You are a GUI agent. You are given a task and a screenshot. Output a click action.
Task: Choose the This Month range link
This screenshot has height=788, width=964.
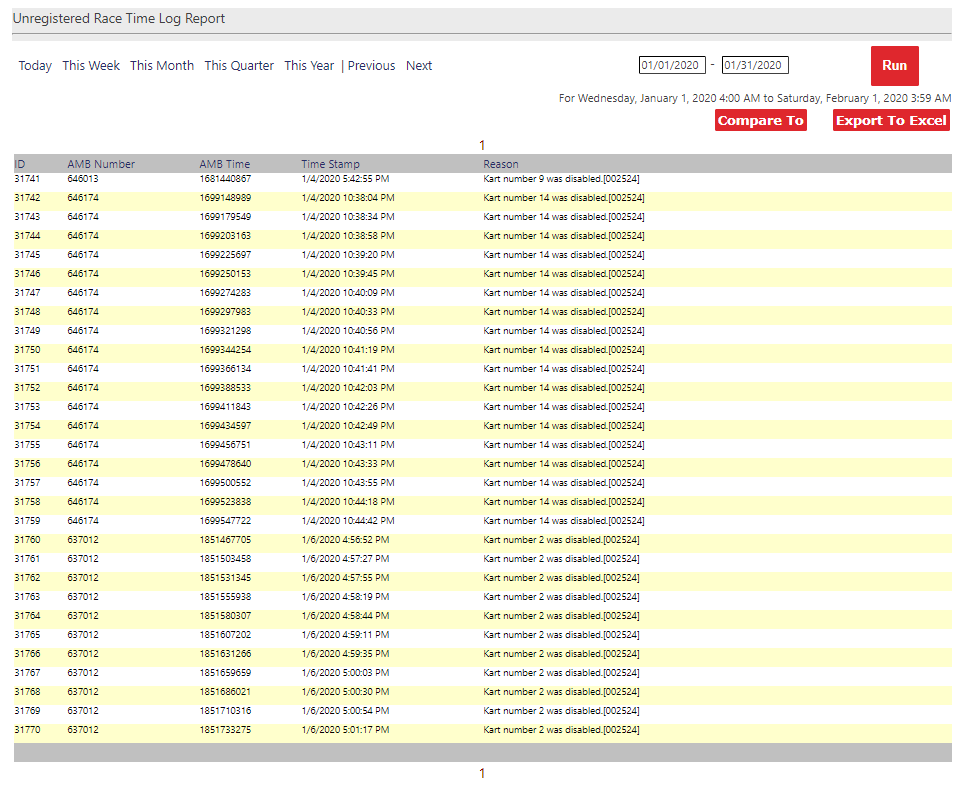[162, 66]
